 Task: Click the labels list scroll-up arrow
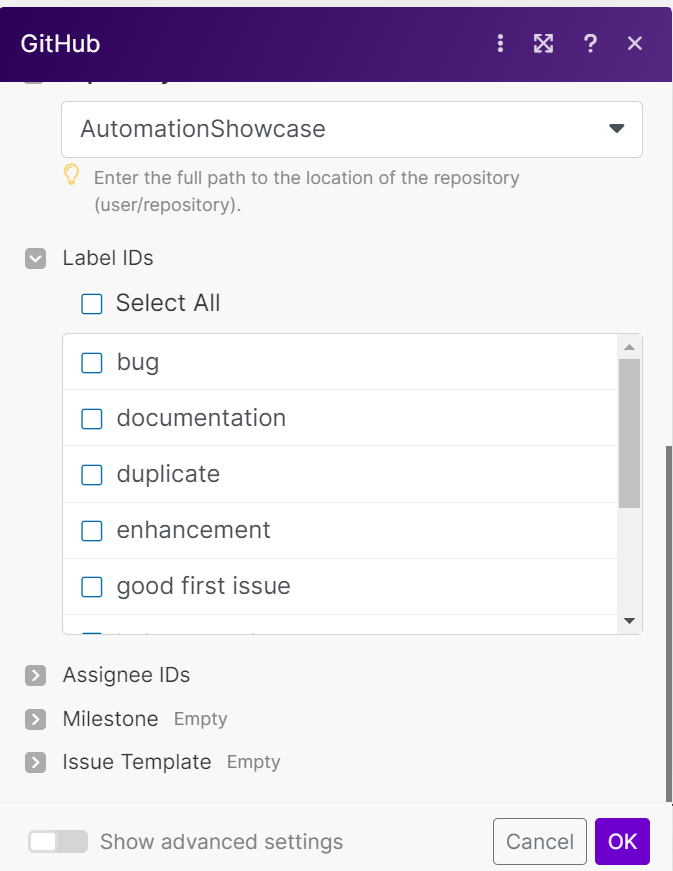629,347
